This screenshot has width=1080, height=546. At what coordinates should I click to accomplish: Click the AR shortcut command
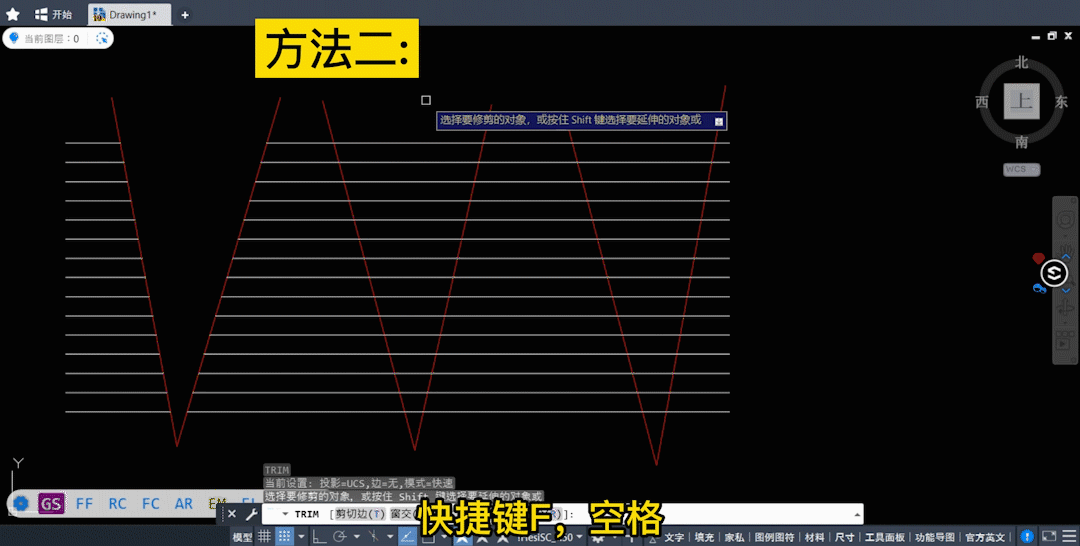click(183, 503)
